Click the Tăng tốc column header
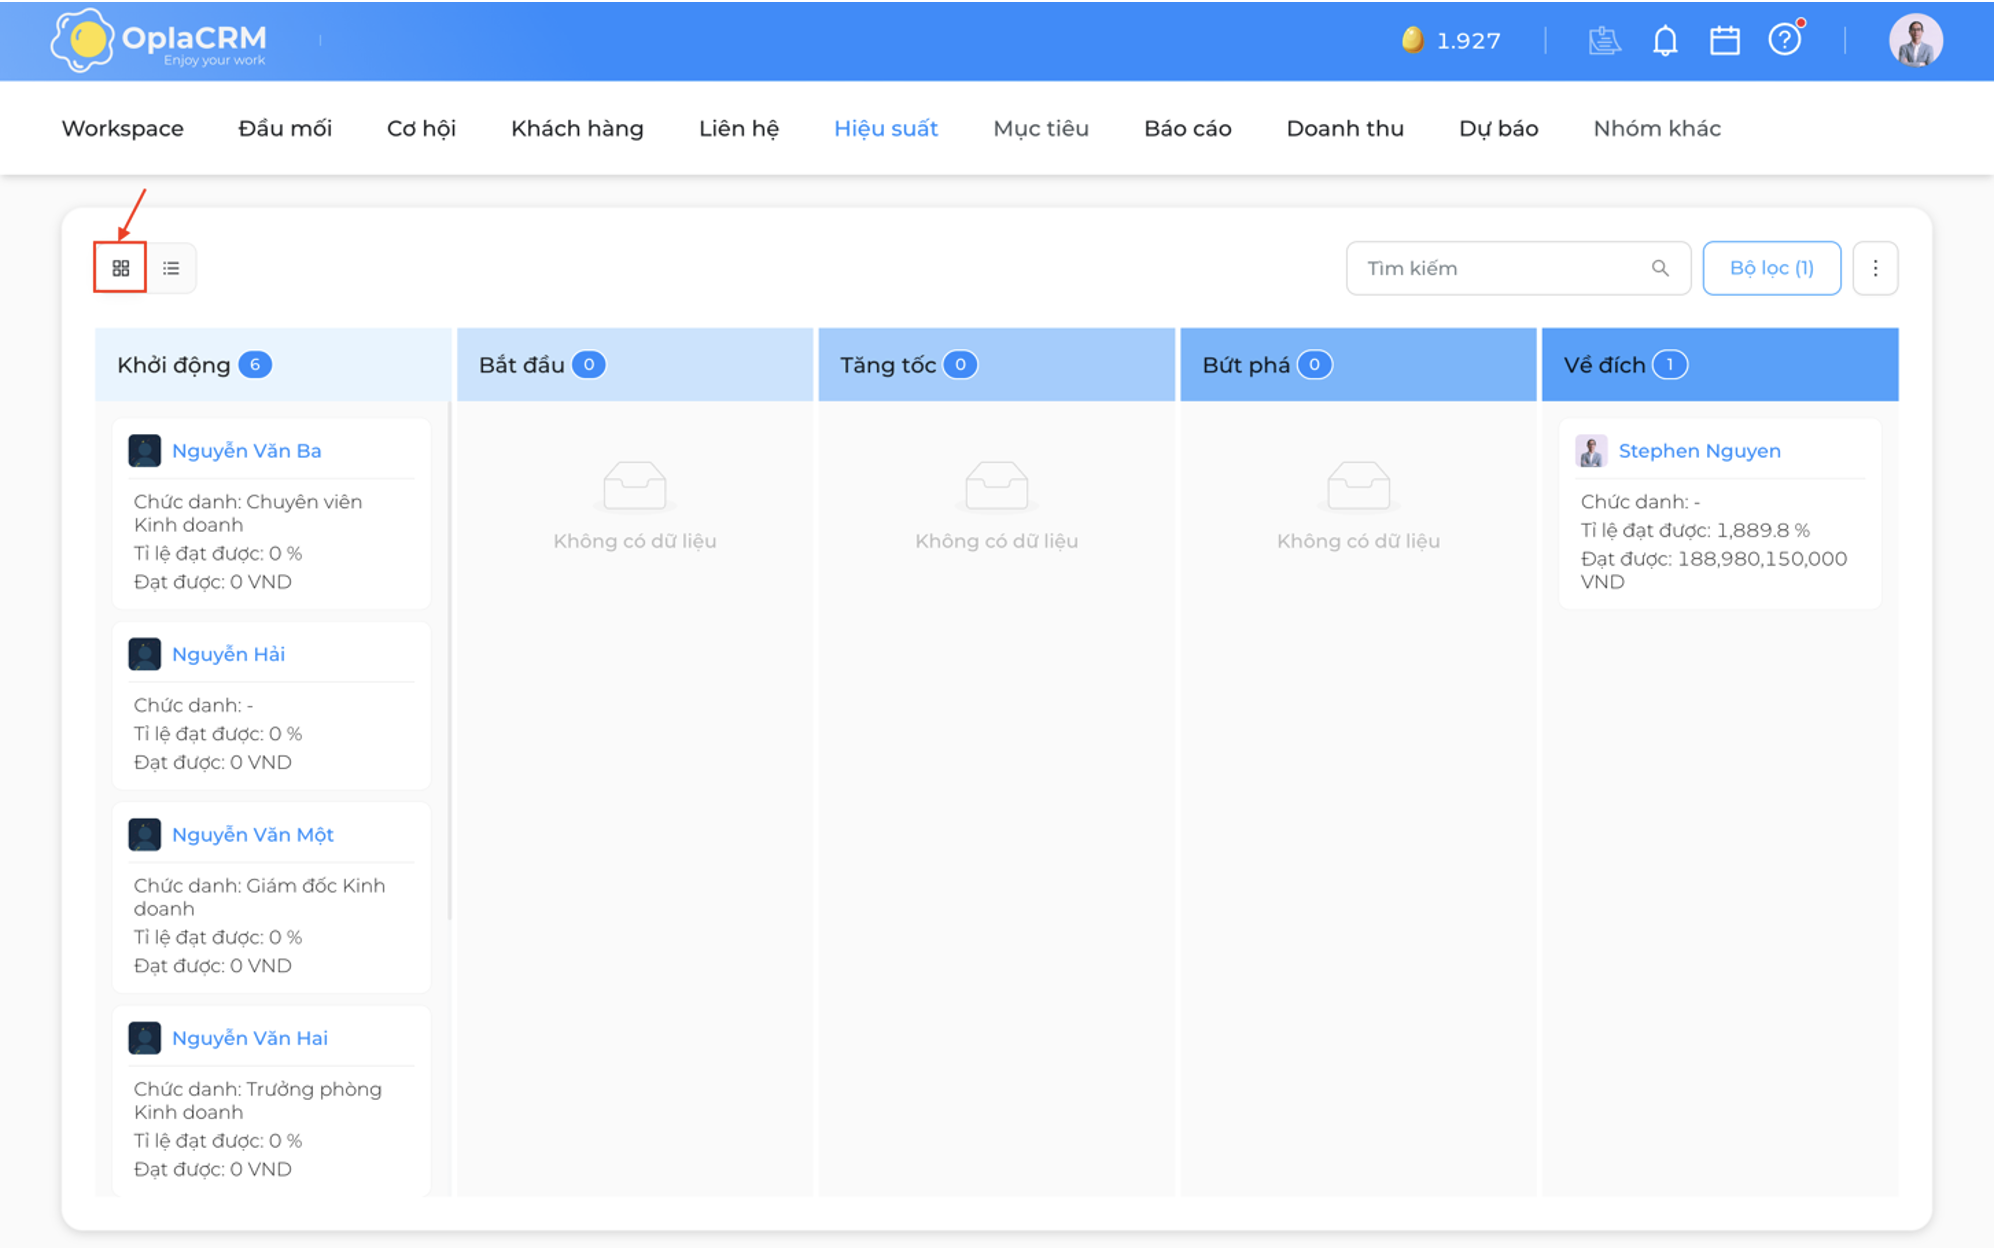The image size is (1994, 1250). tap(996, 365)
